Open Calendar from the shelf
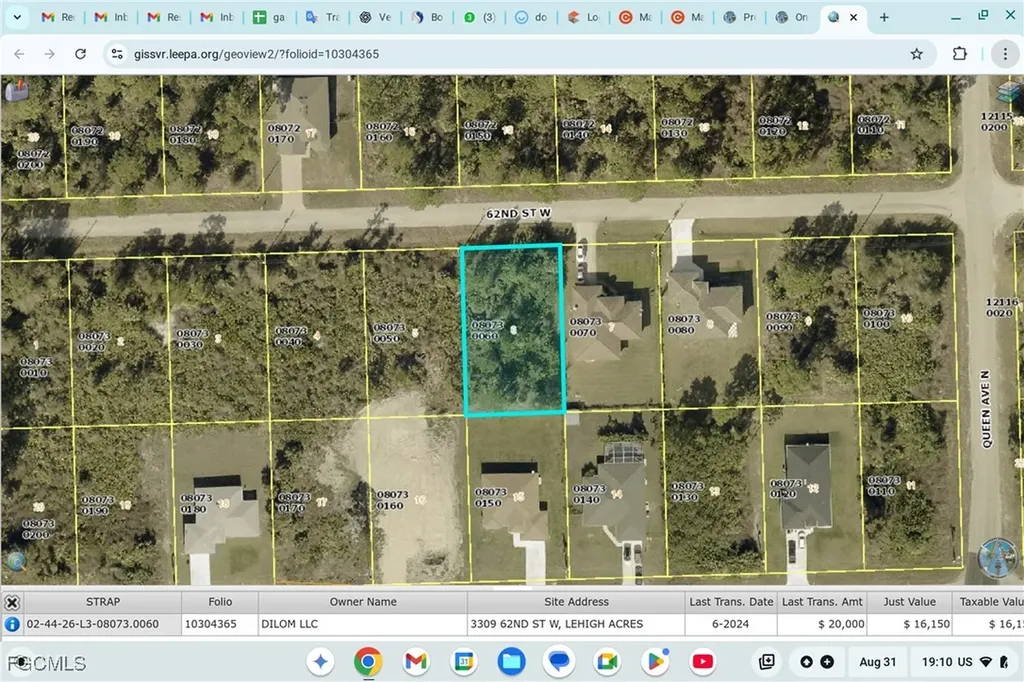Screen dimensions: 1024x682 (463, 661)
